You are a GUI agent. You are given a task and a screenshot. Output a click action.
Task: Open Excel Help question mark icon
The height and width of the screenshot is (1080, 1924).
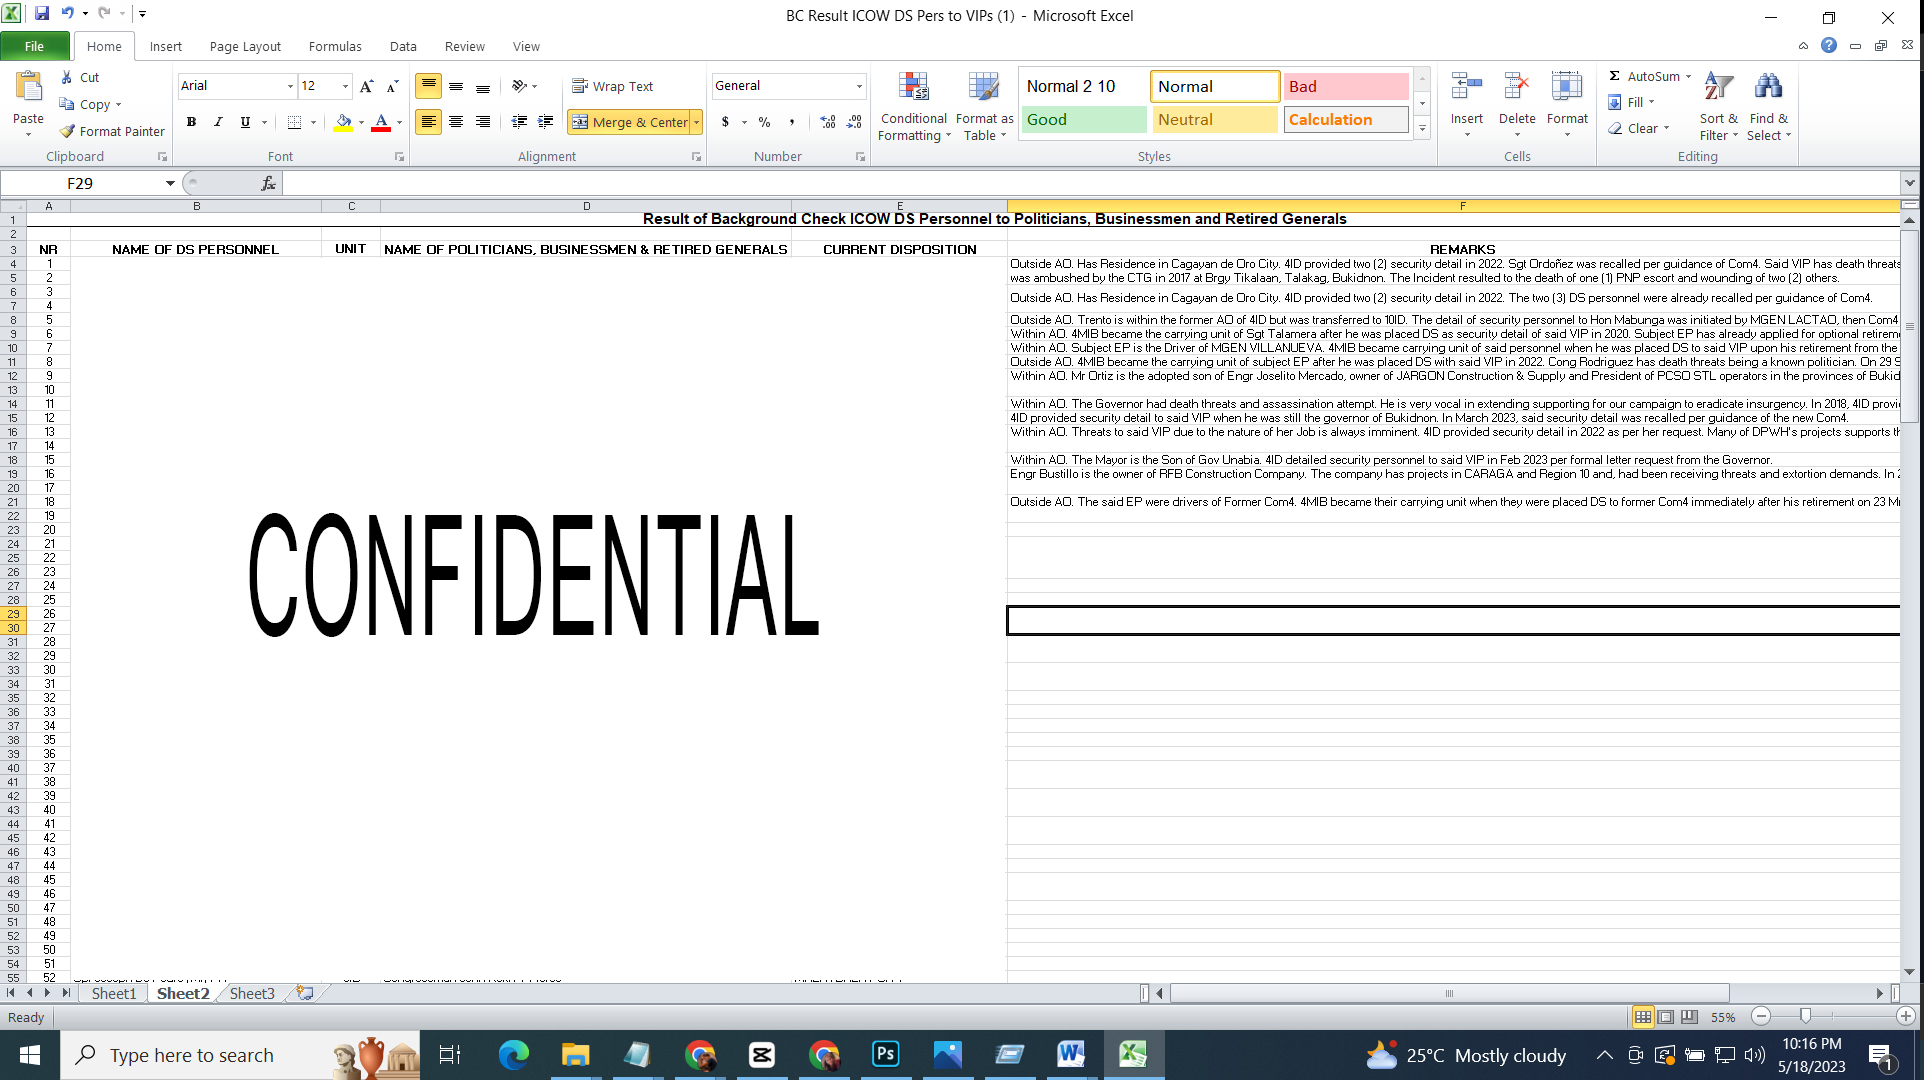(x=1829, y=46)
